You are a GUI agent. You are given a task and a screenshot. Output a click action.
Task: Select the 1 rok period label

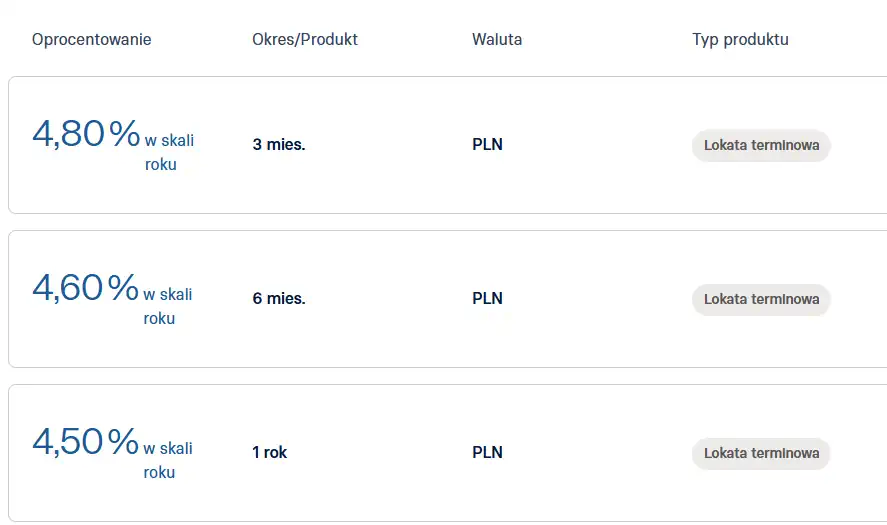click(270, 452)
